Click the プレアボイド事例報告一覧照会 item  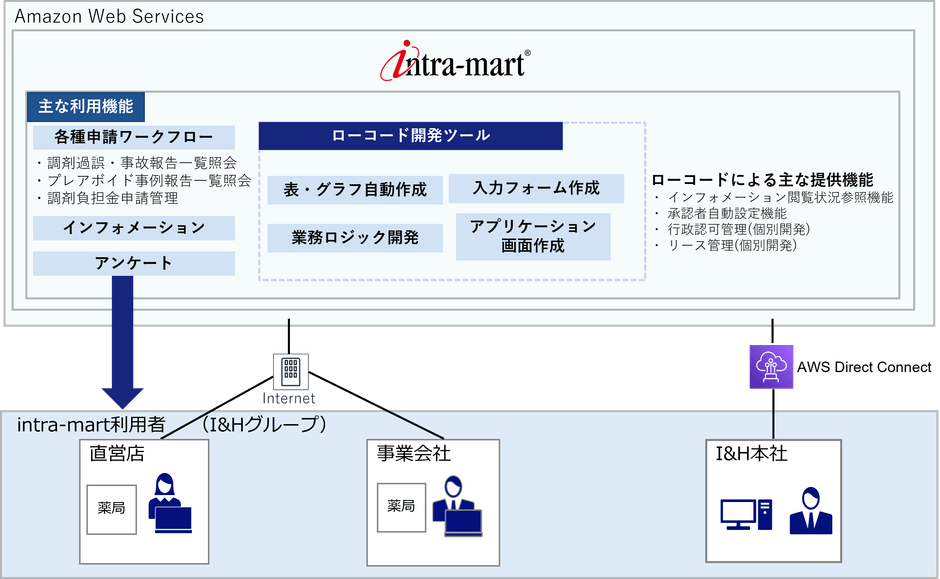[x=143, y=180]
